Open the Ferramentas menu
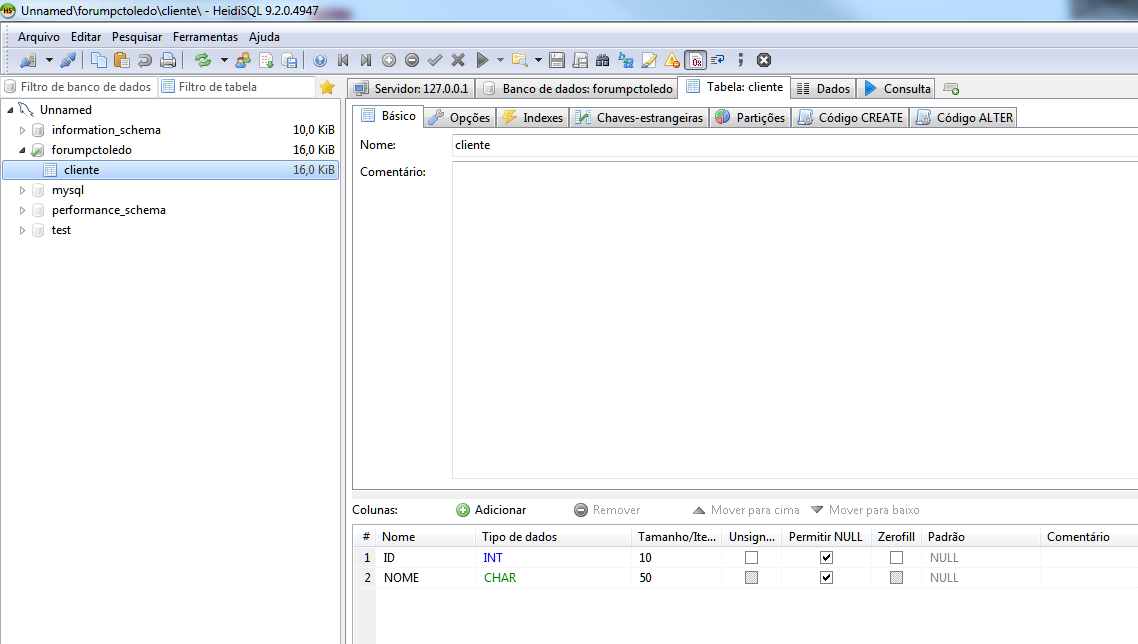 click(205, 36)
